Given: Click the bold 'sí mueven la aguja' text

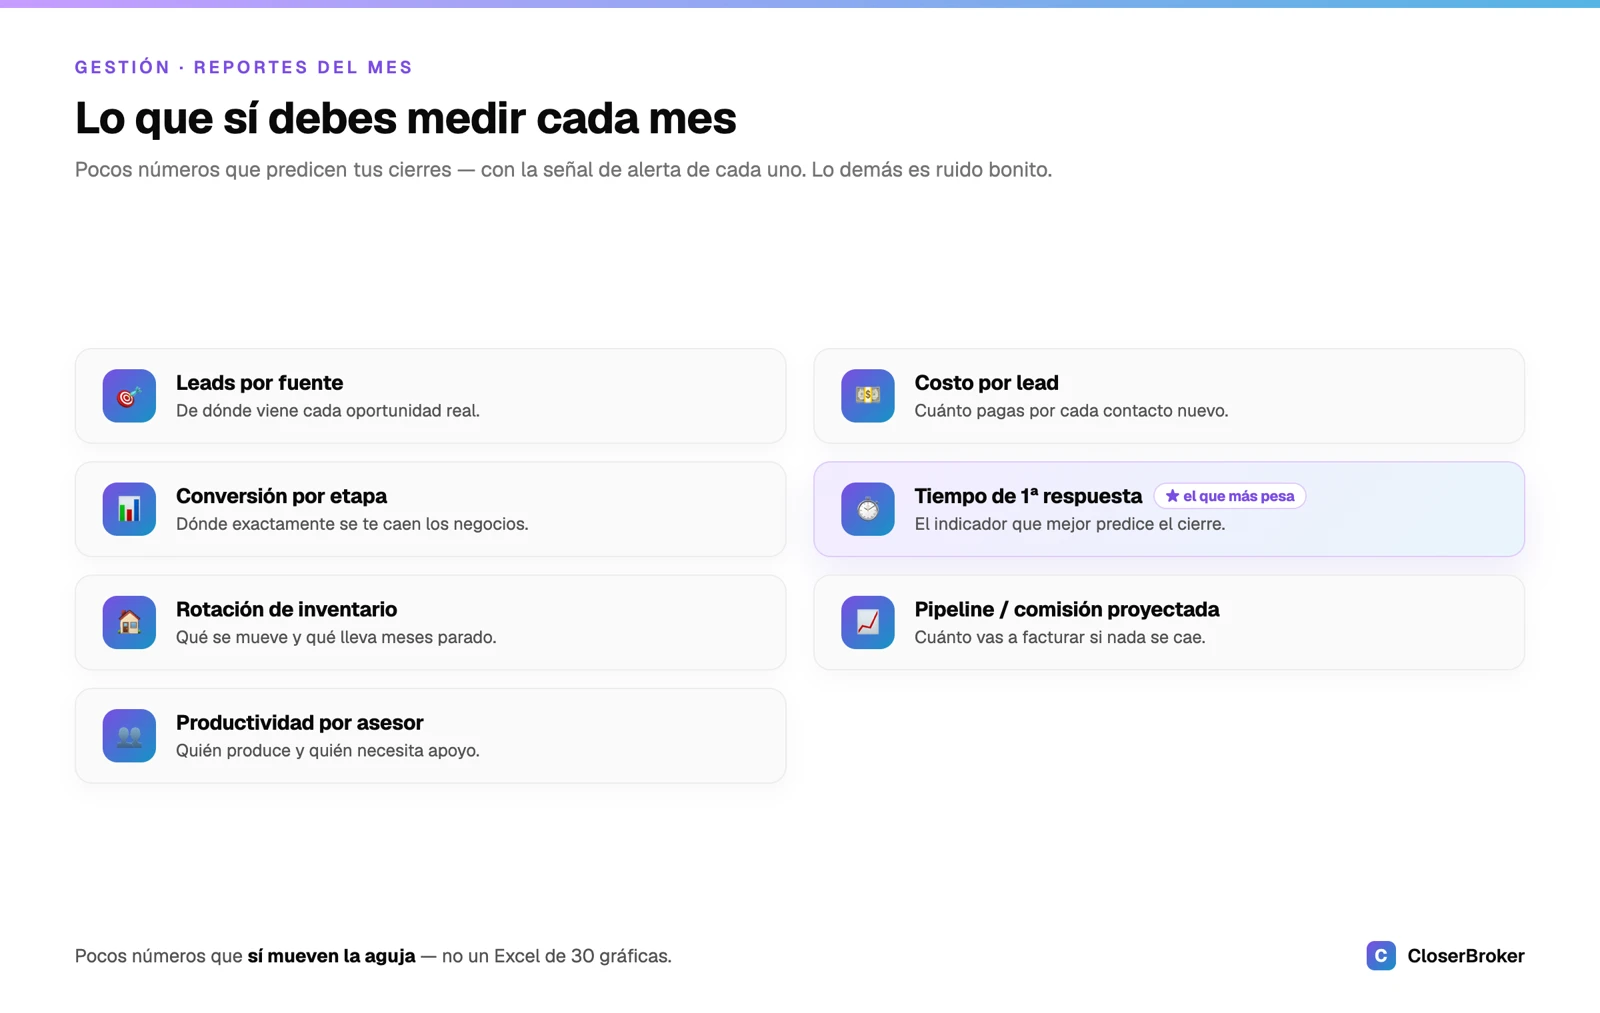Looking at the screenshot, I should point(331,956).
